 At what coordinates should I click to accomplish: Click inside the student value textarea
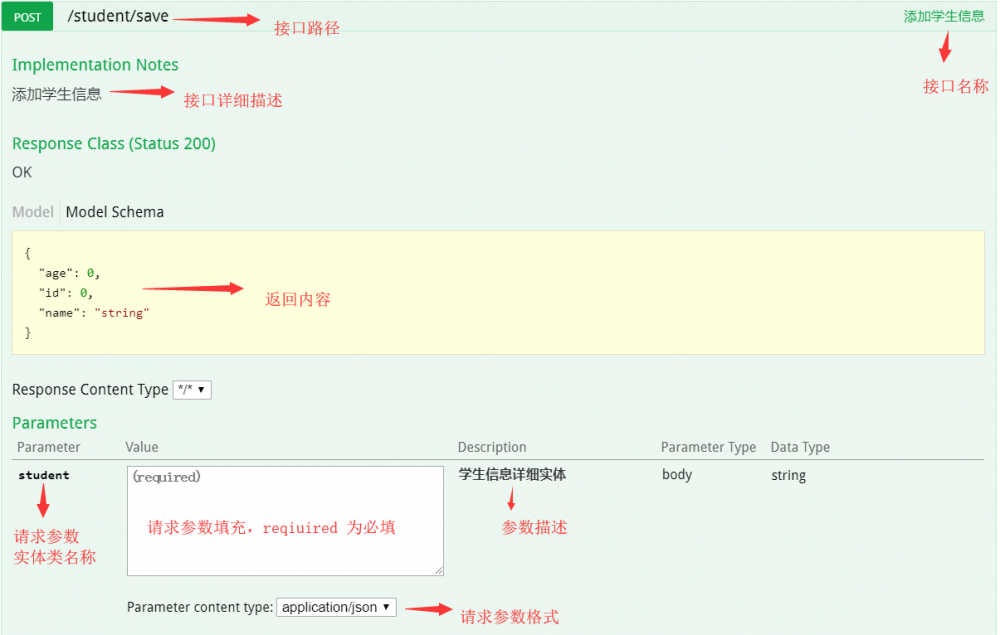[285, 520]
